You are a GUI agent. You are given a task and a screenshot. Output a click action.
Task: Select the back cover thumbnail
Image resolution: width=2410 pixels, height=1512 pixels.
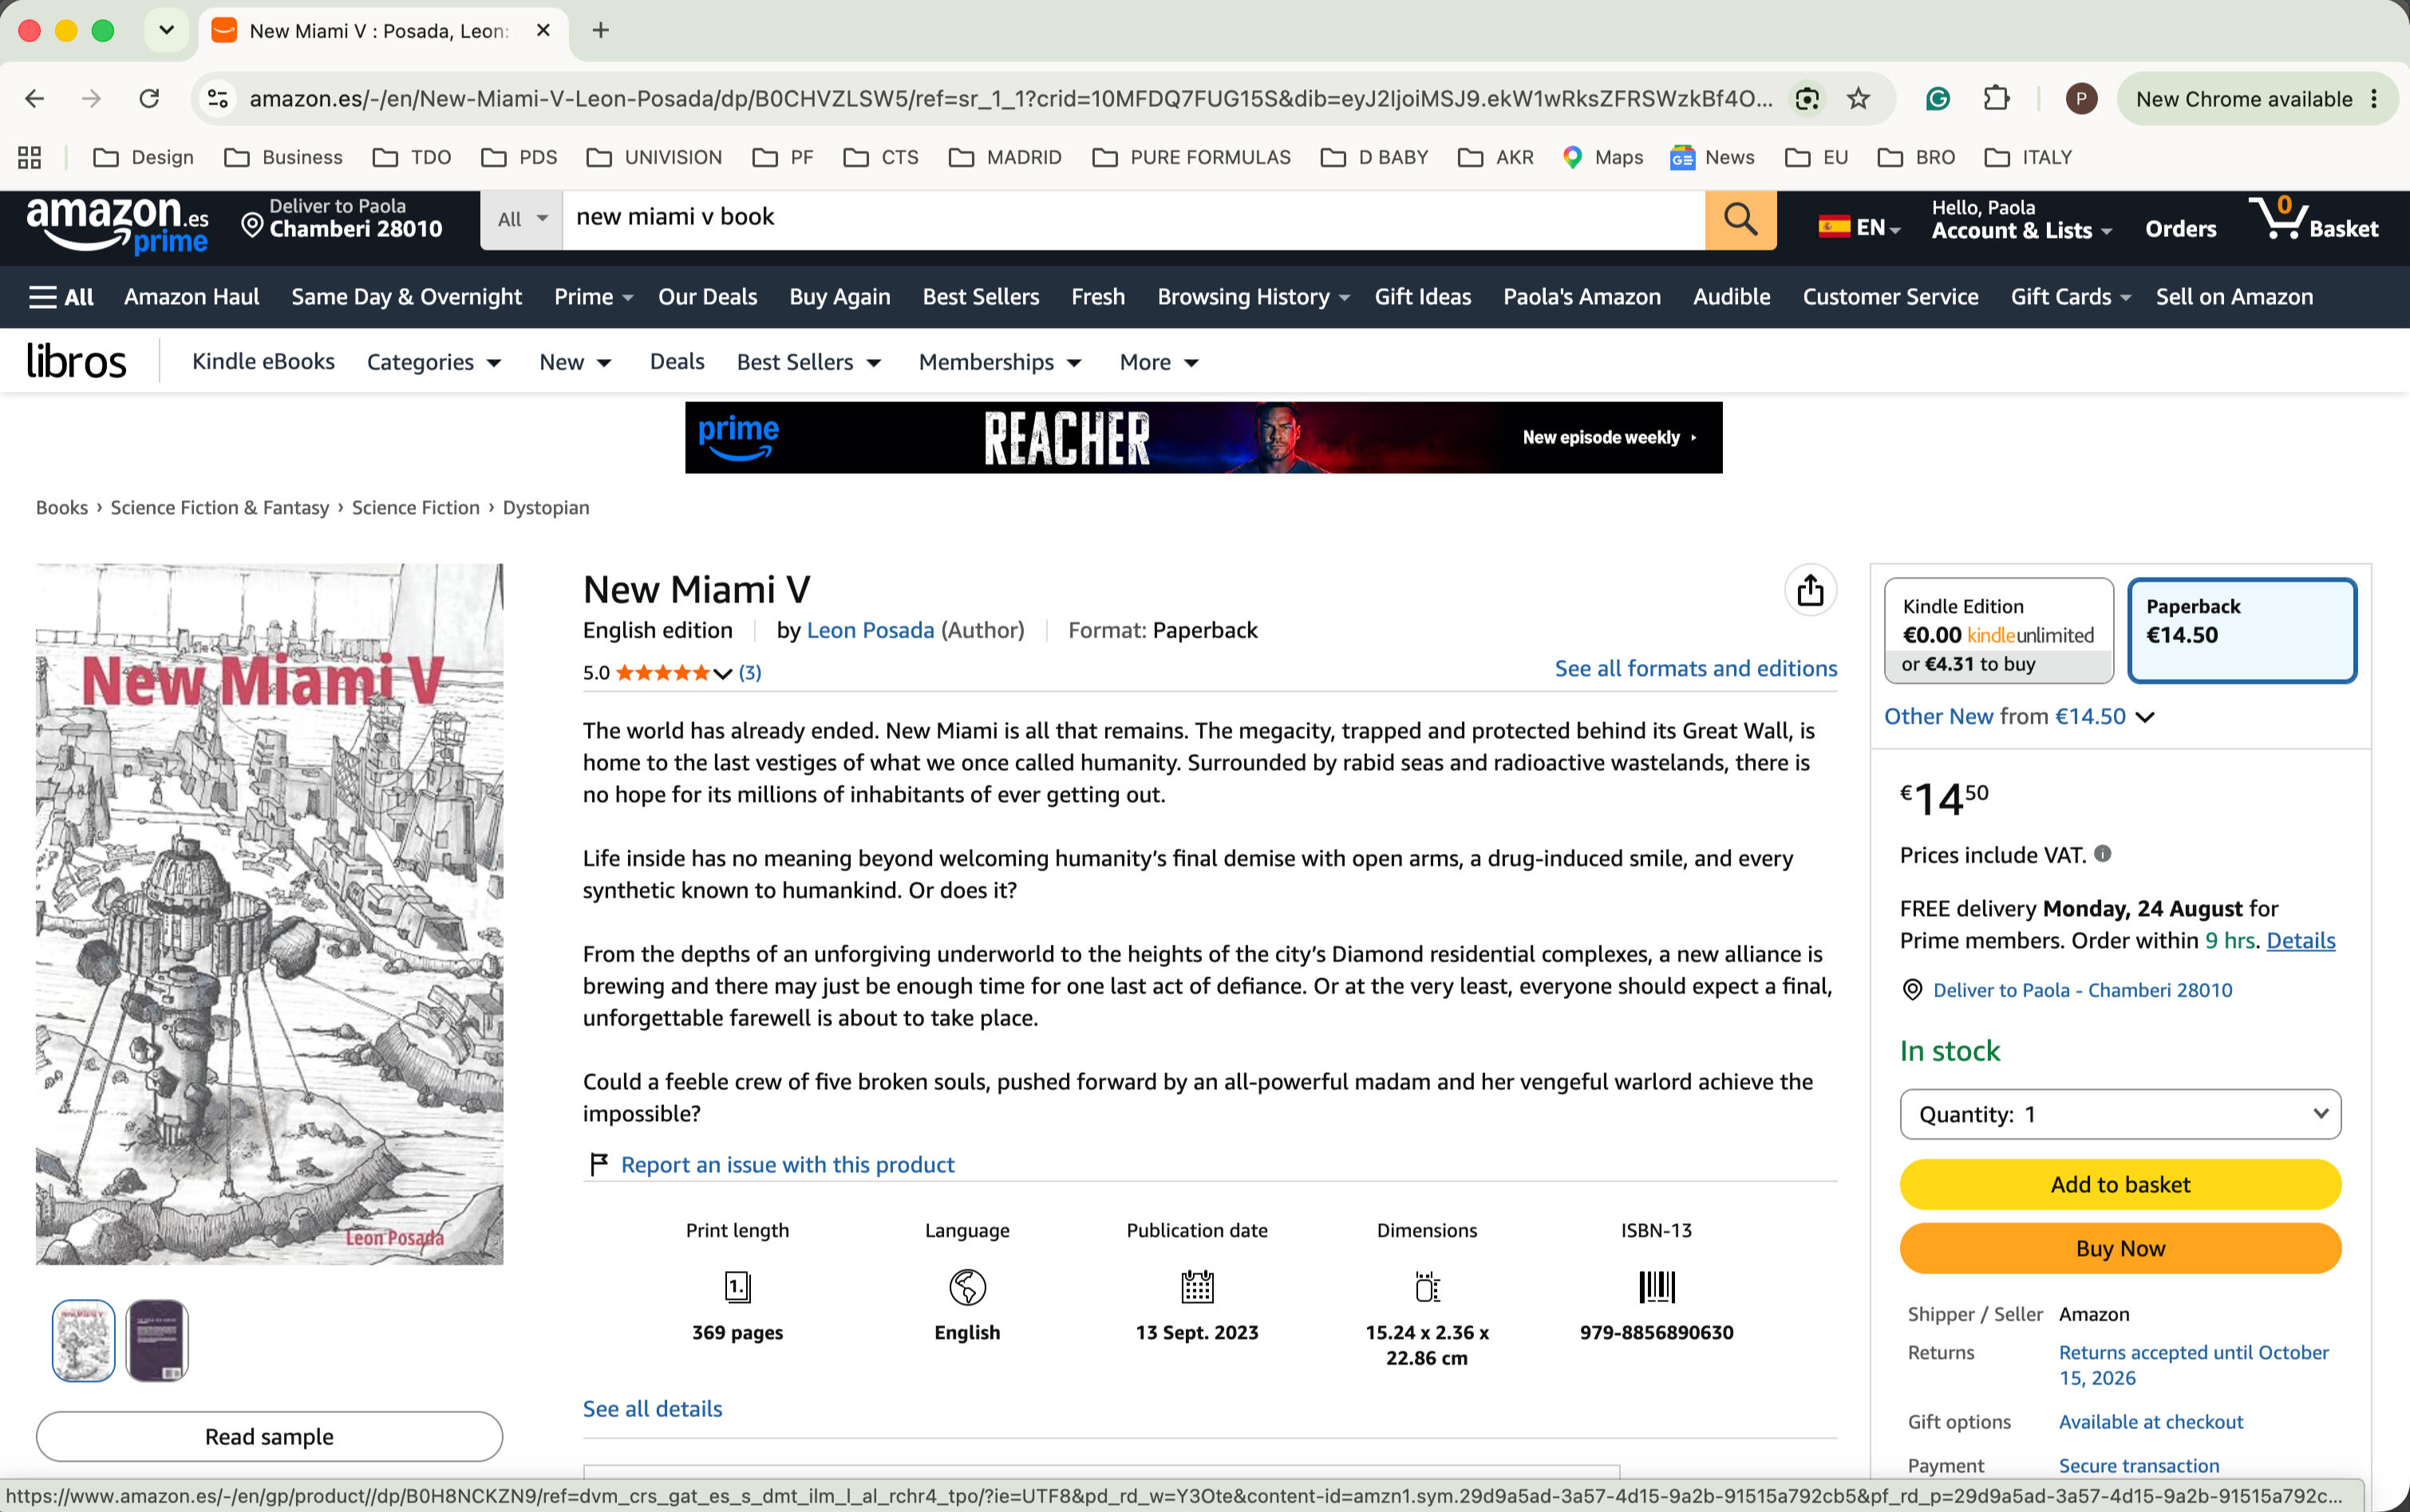point(157,1340)
